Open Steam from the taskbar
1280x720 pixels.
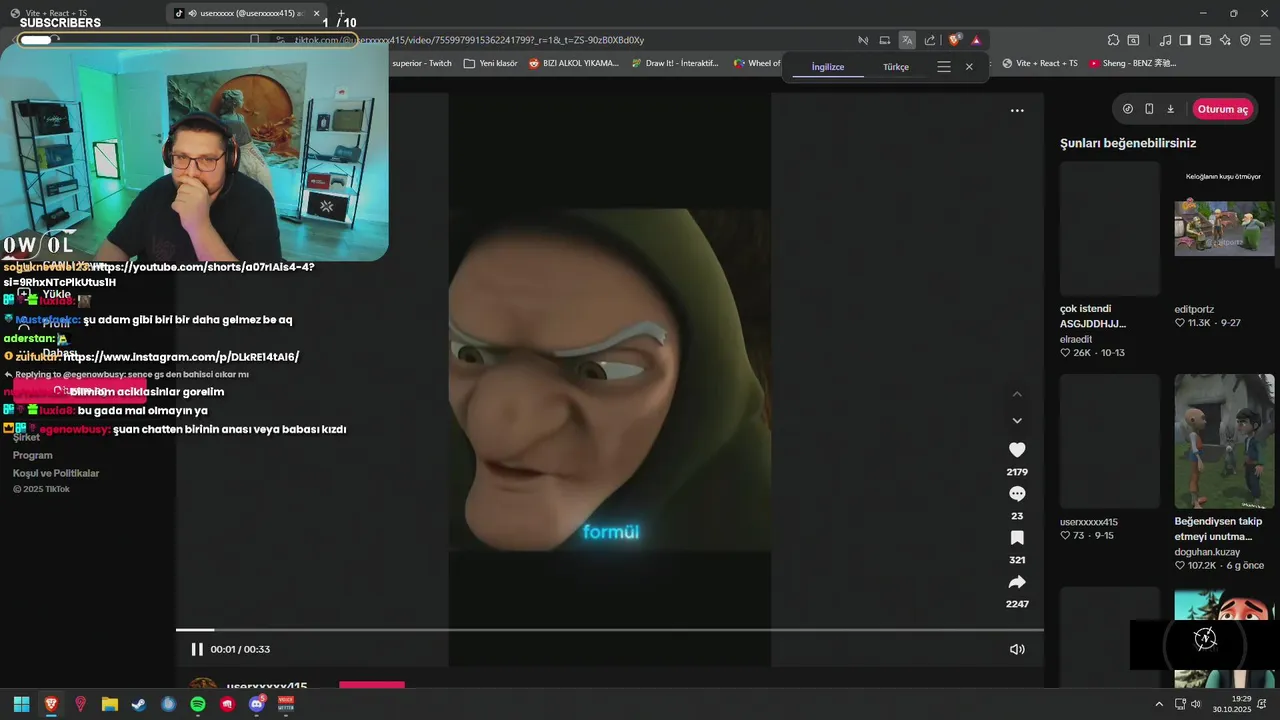[139, 704]
